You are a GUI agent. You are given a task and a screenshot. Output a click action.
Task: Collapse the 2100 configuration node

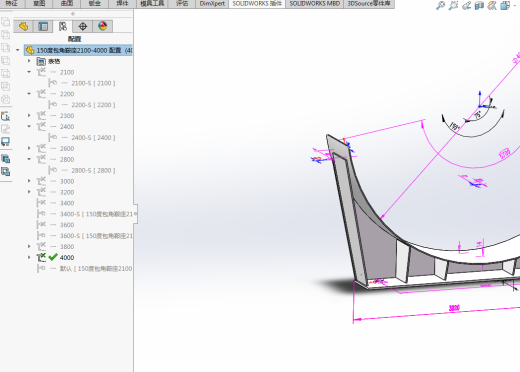coord(29,72)
